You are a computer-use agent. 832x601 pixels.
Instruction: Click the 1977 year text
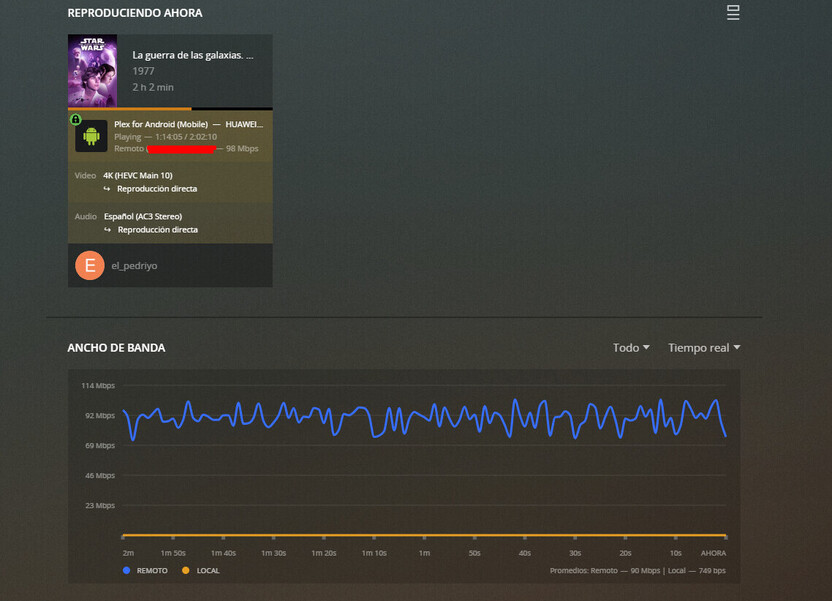click(x=143, y=71)
